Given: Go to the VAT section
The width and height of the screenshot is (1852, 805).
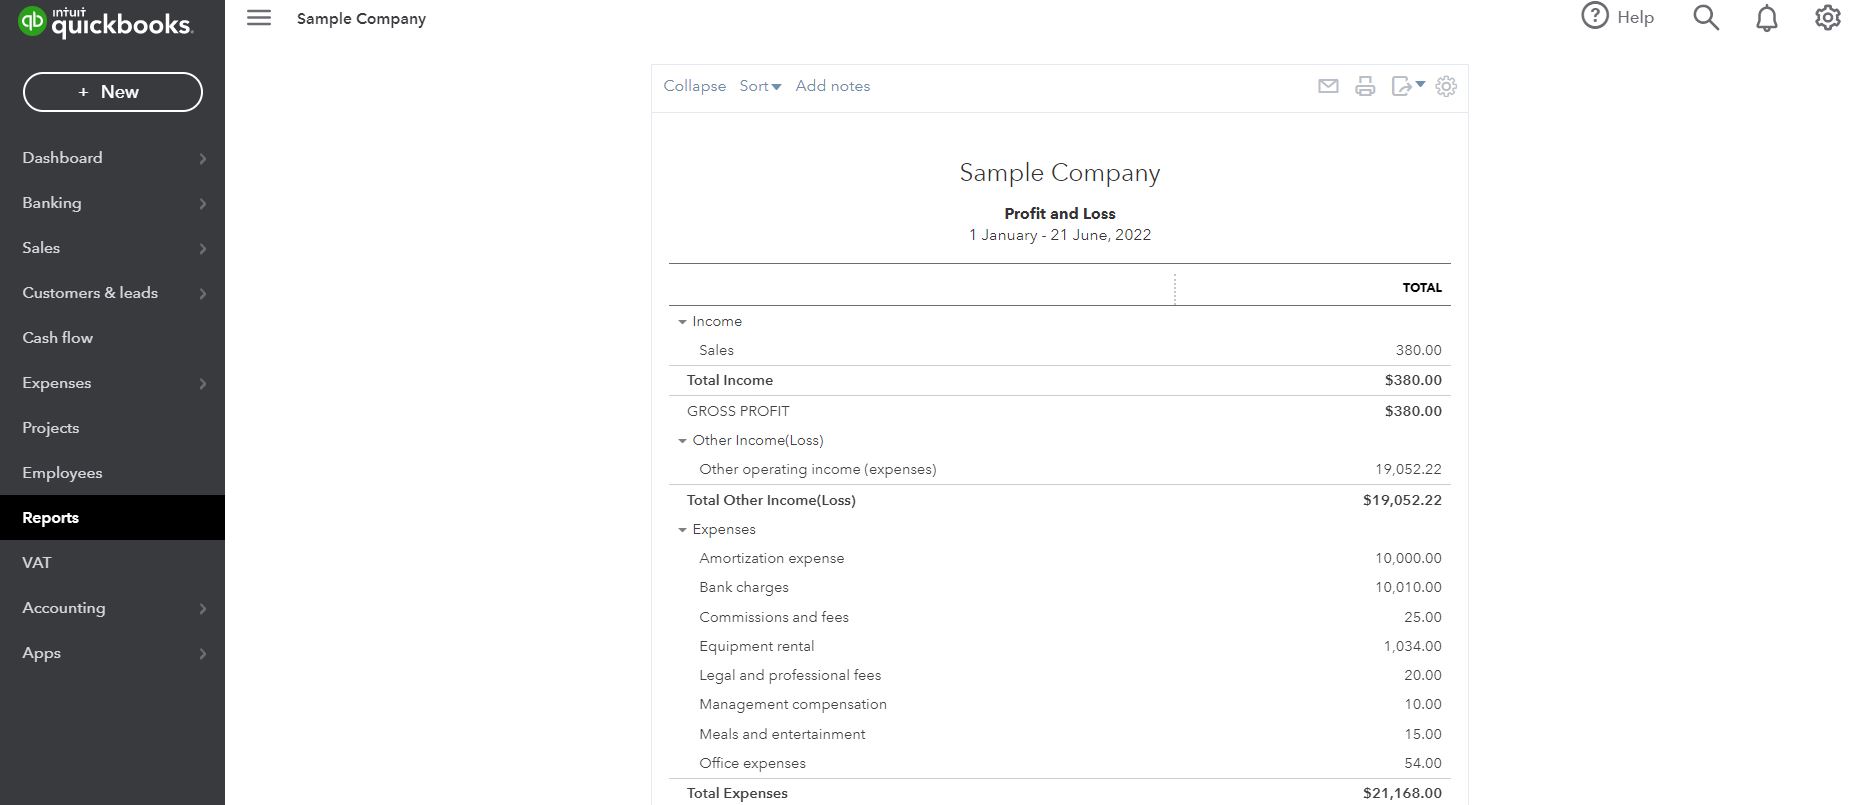Looking at the screenshot, I should (x=37, y=563).
